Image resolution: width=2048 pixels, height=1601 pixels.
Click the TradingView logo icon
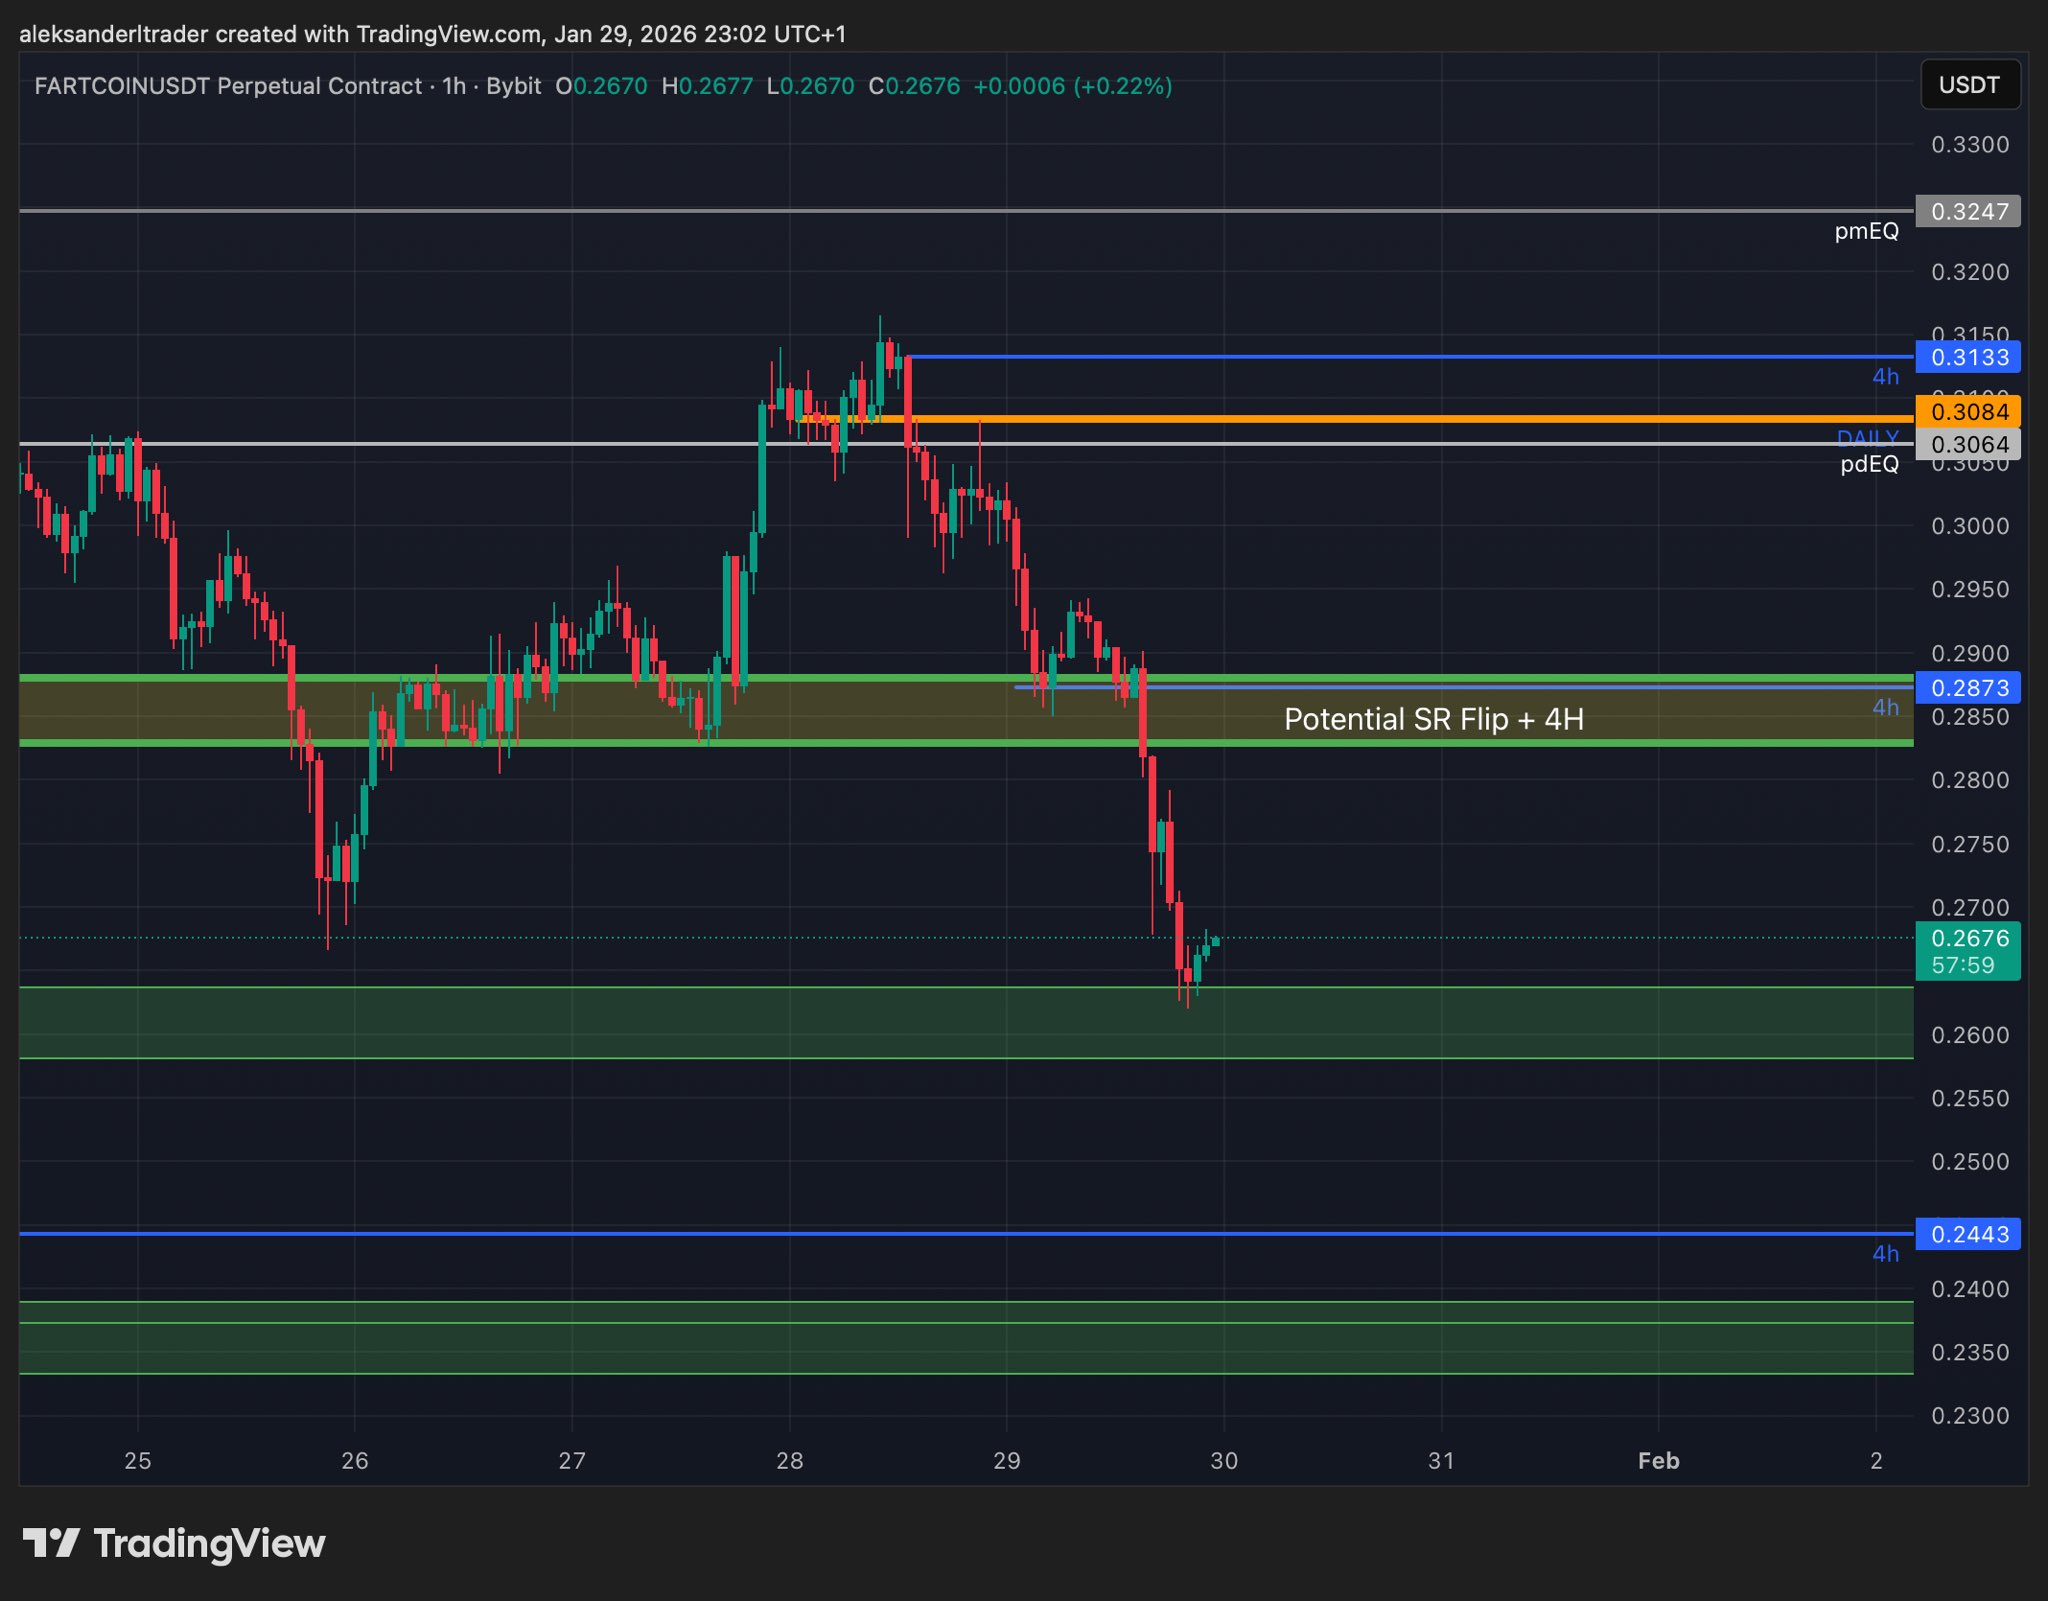[x=51, y=1543]
